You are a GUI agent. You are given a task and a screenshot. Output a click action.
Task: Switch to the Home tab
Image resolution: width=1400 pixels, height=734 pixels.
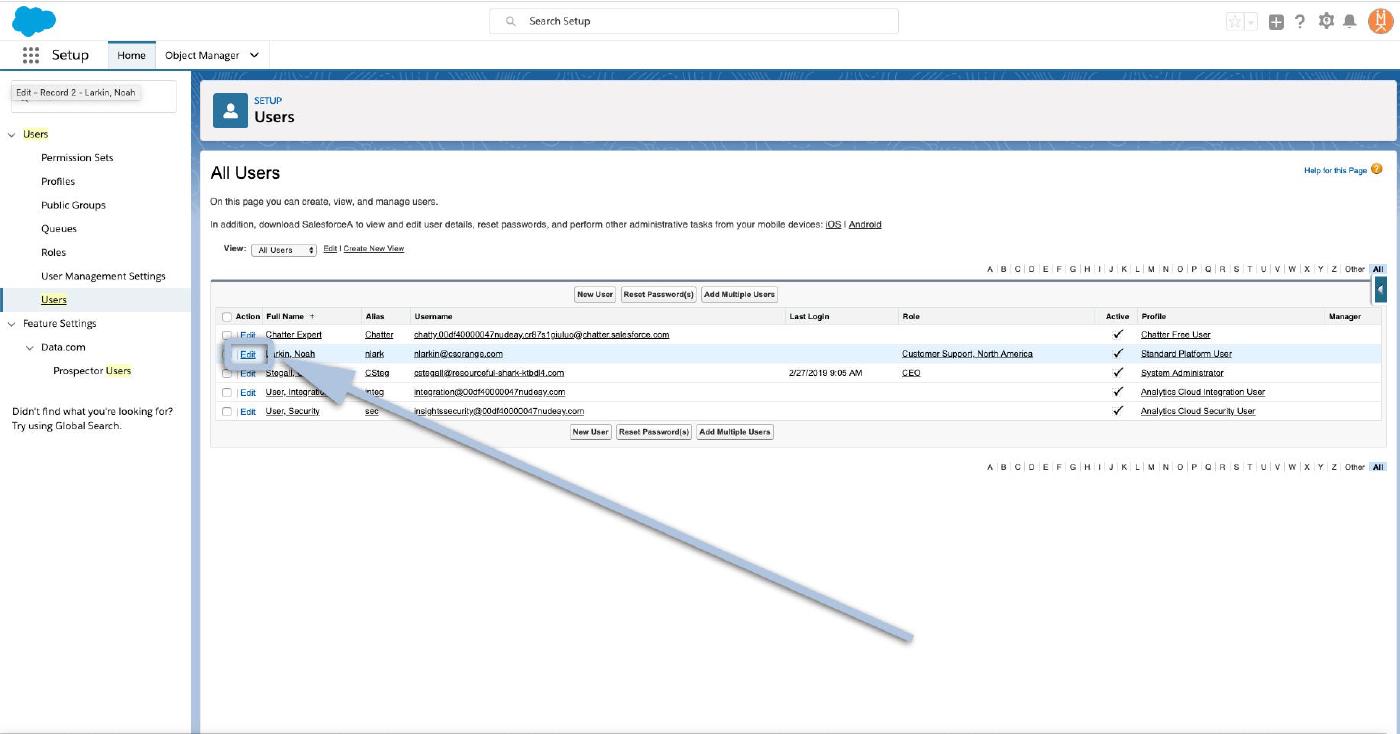[x=131, y=56]
